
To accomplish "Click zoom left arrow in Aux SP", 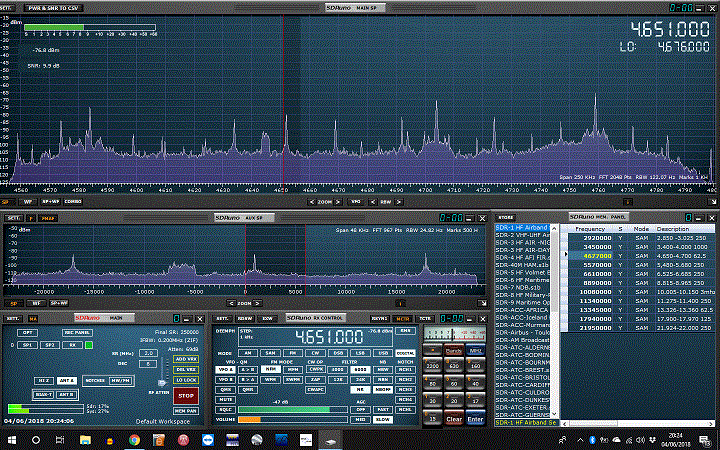I will (231, 303).
